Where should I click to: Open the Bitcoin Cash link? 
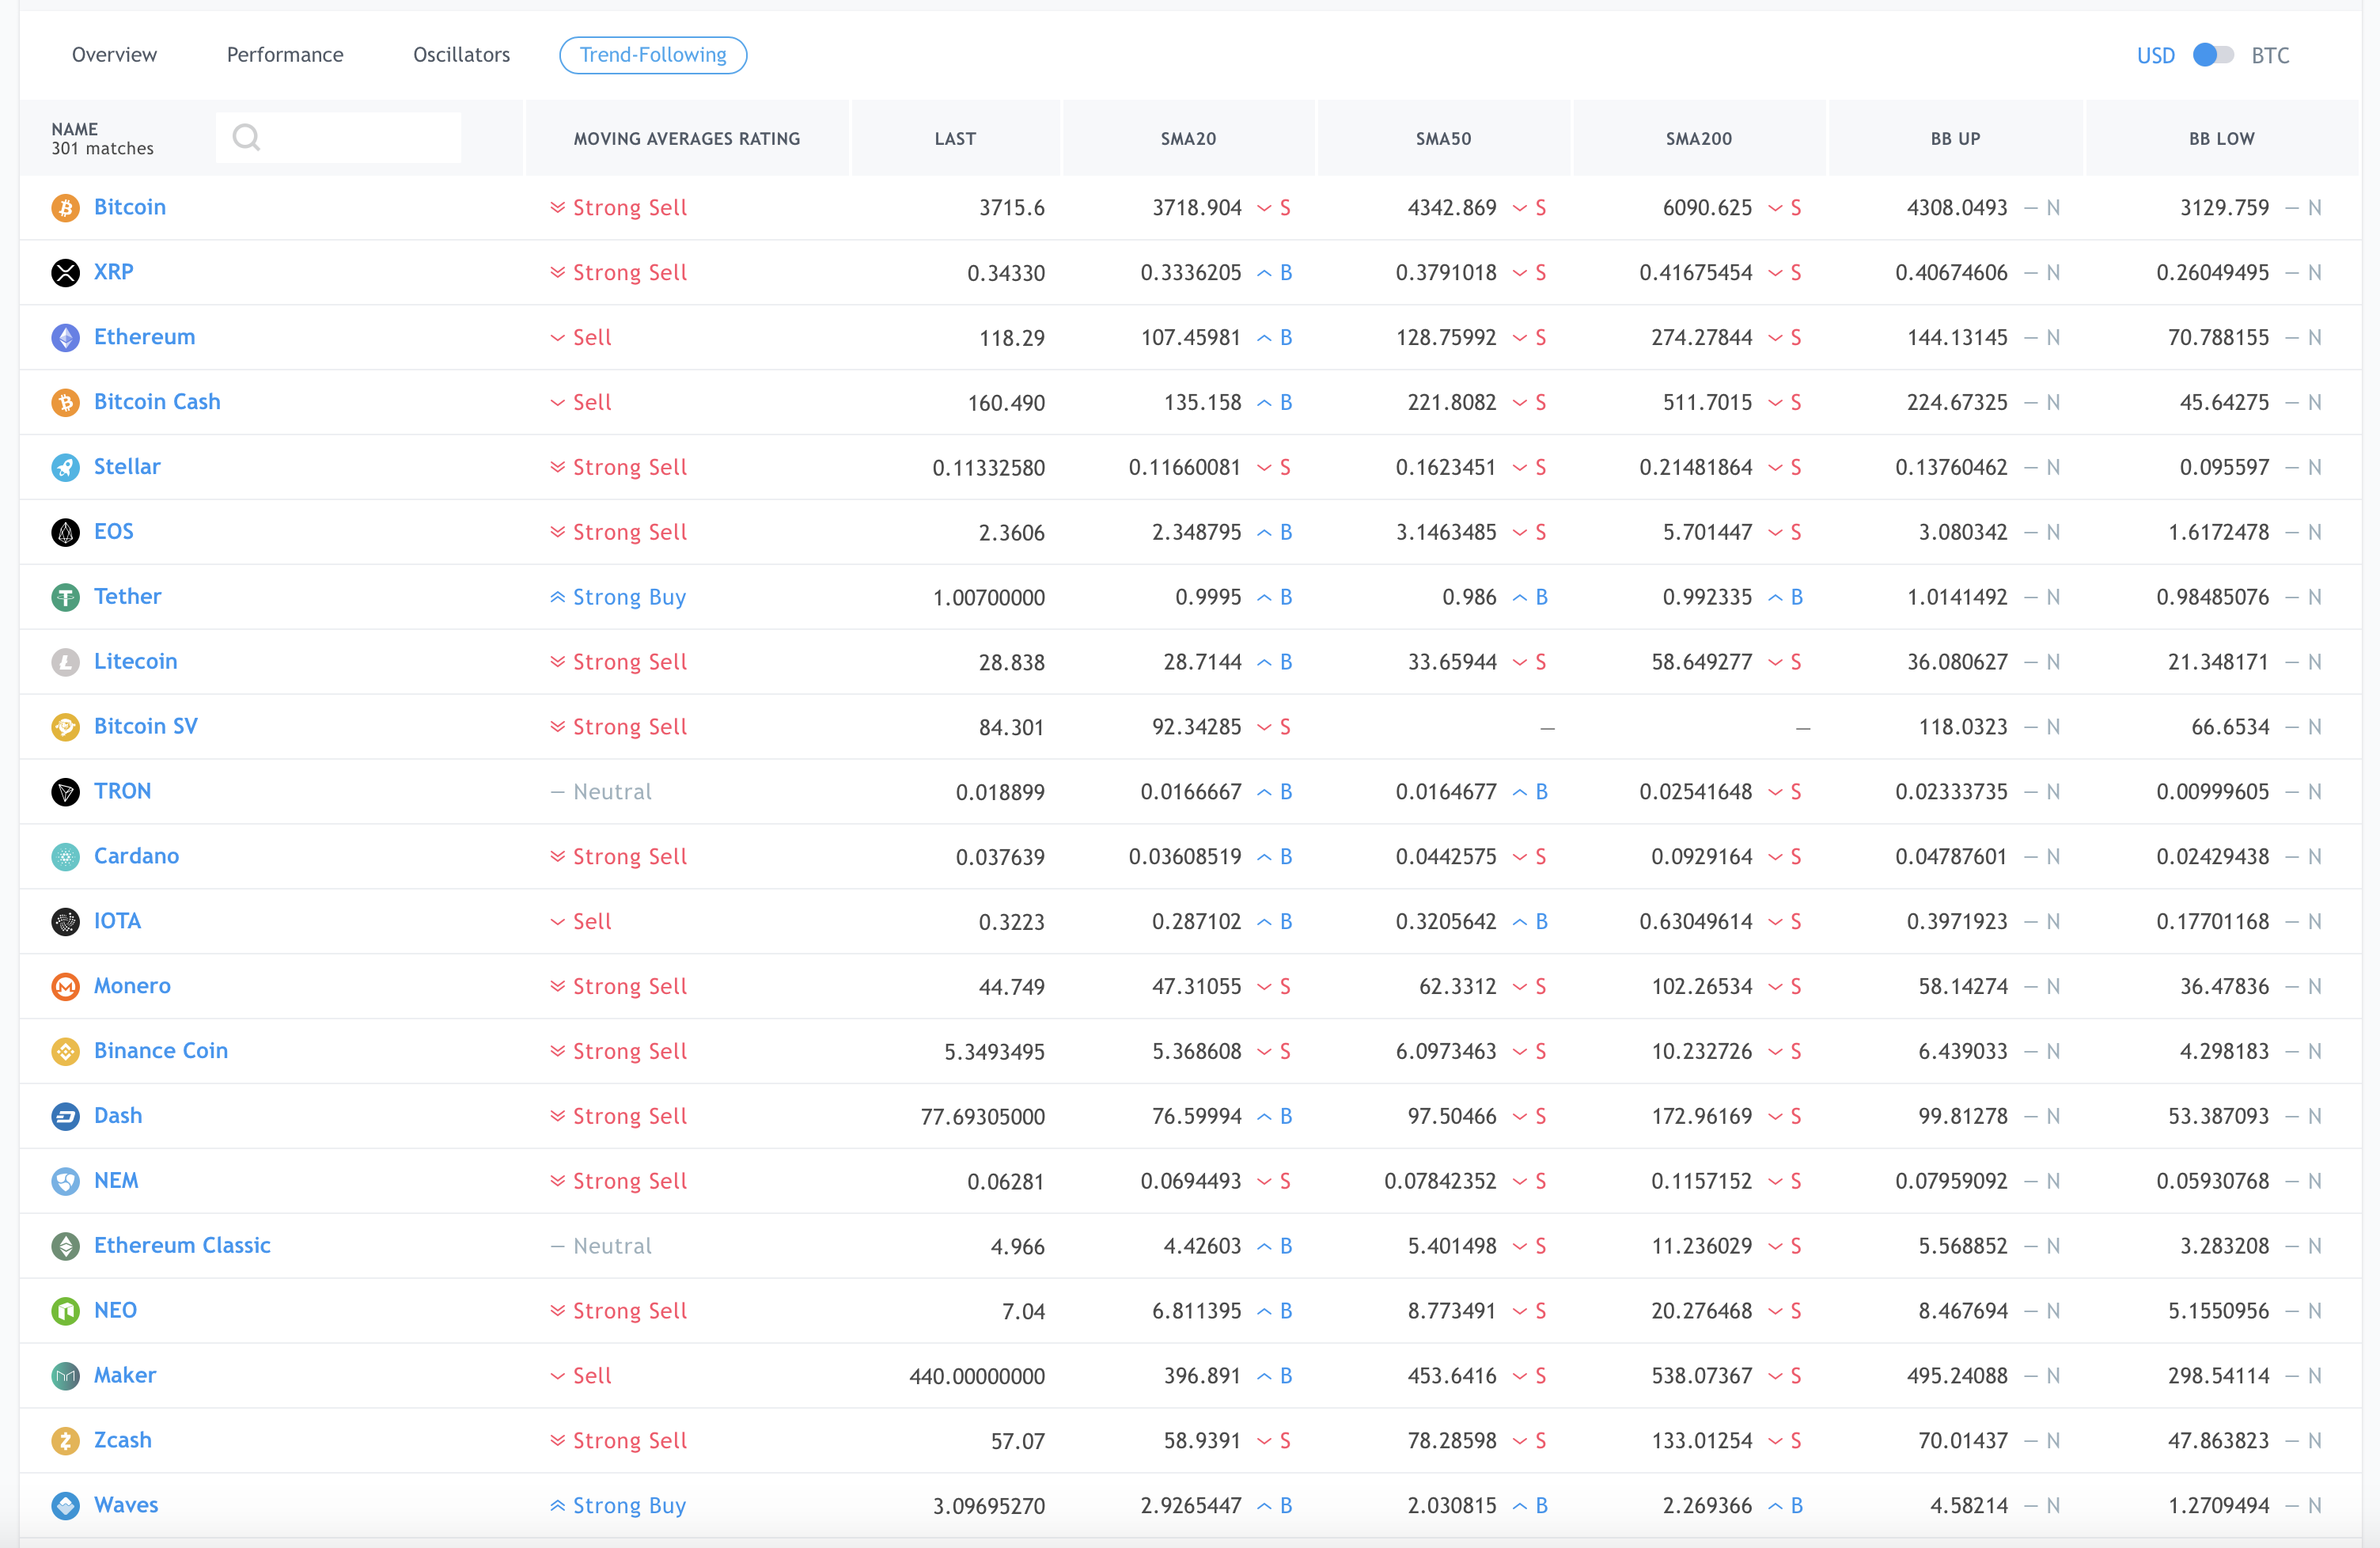[157, 402]
